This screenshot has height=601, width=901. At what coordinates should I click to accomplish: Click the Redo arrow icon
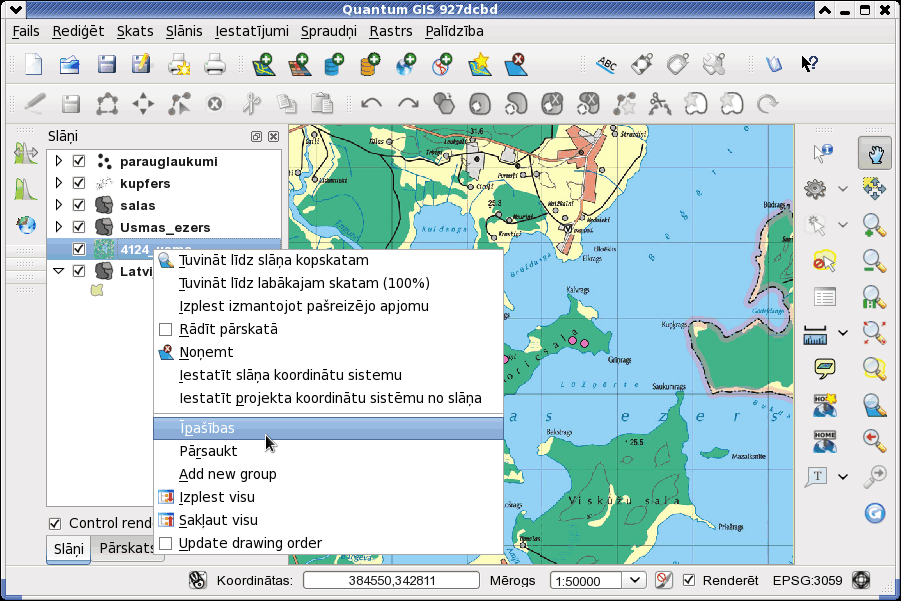(x=408, y=104)
